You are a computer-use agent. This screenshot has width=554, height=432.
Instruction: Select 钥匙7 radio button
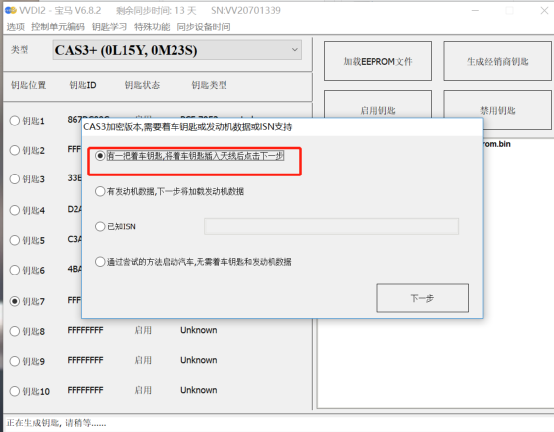(x=14, y=301)
